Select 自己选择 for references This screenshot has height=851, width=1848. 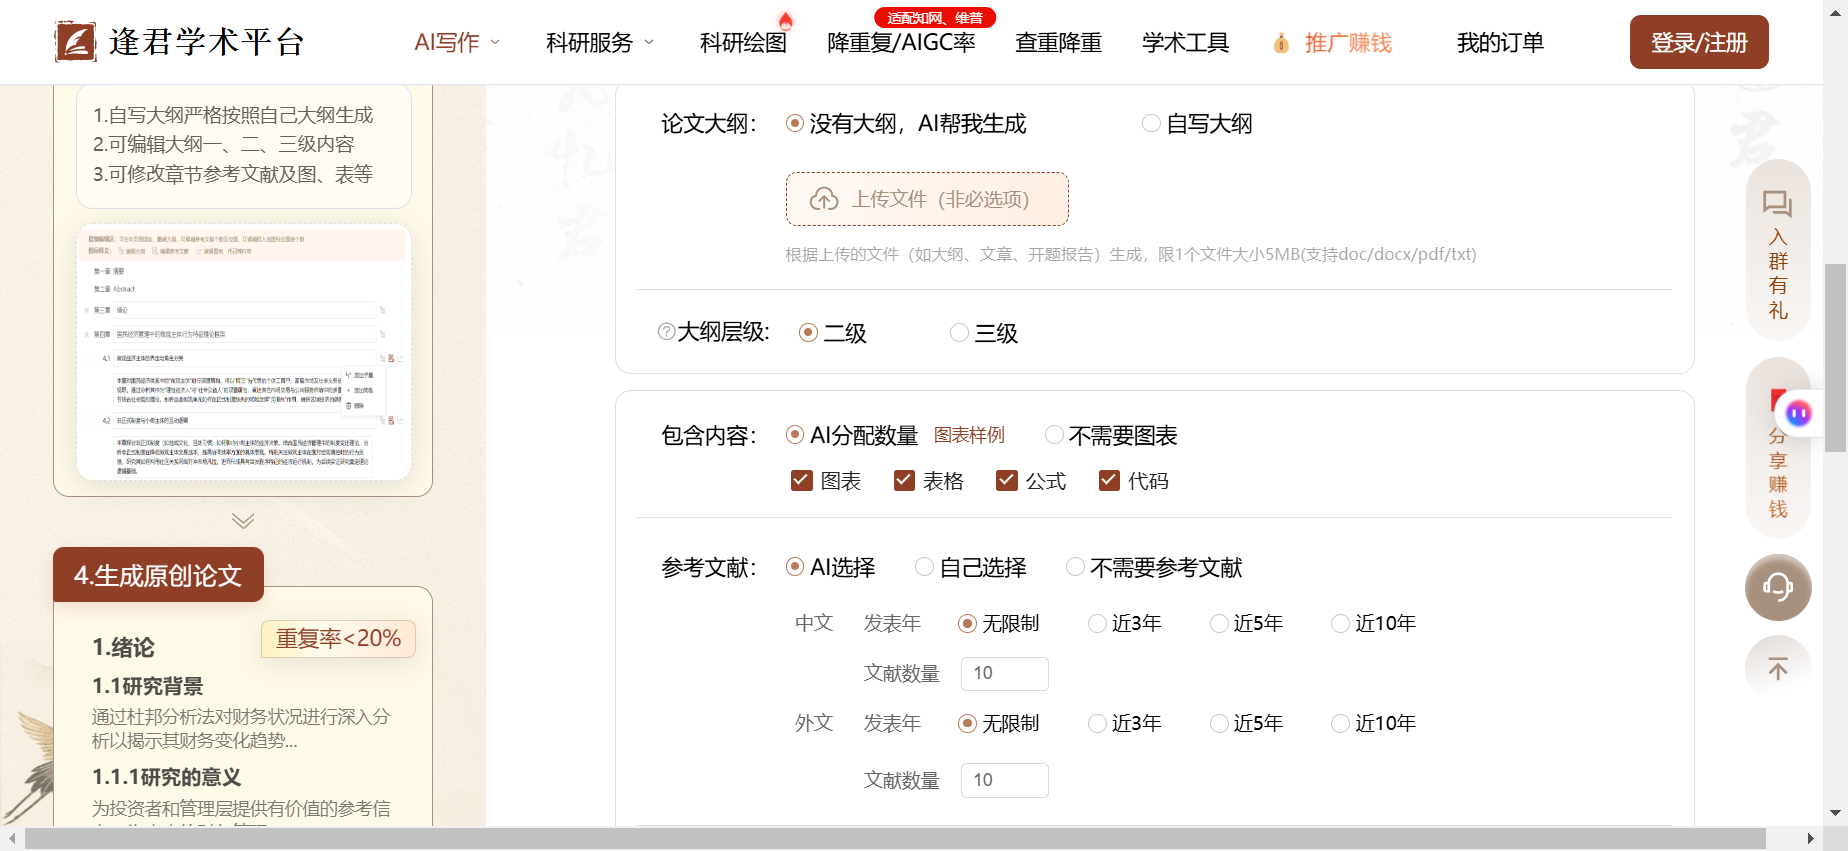click(x=924, y=566)
